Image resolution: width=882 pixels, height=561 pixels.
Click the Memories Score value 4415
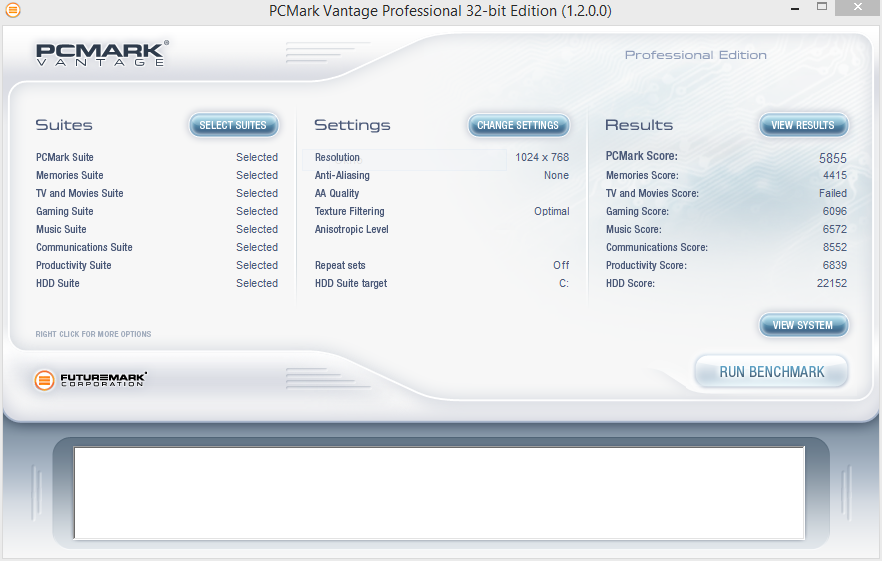835,176
